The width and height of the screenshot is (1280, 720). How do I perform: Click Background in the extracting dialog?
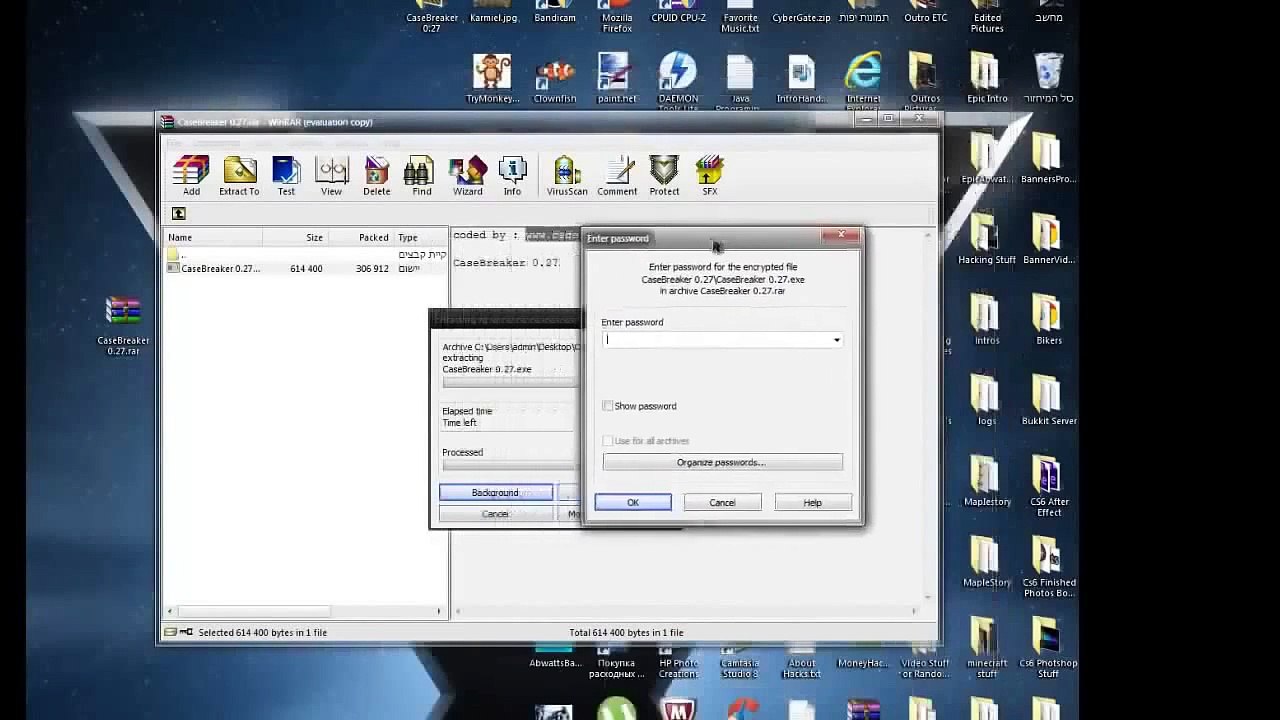pyautogui.click(x=496, y=492)
